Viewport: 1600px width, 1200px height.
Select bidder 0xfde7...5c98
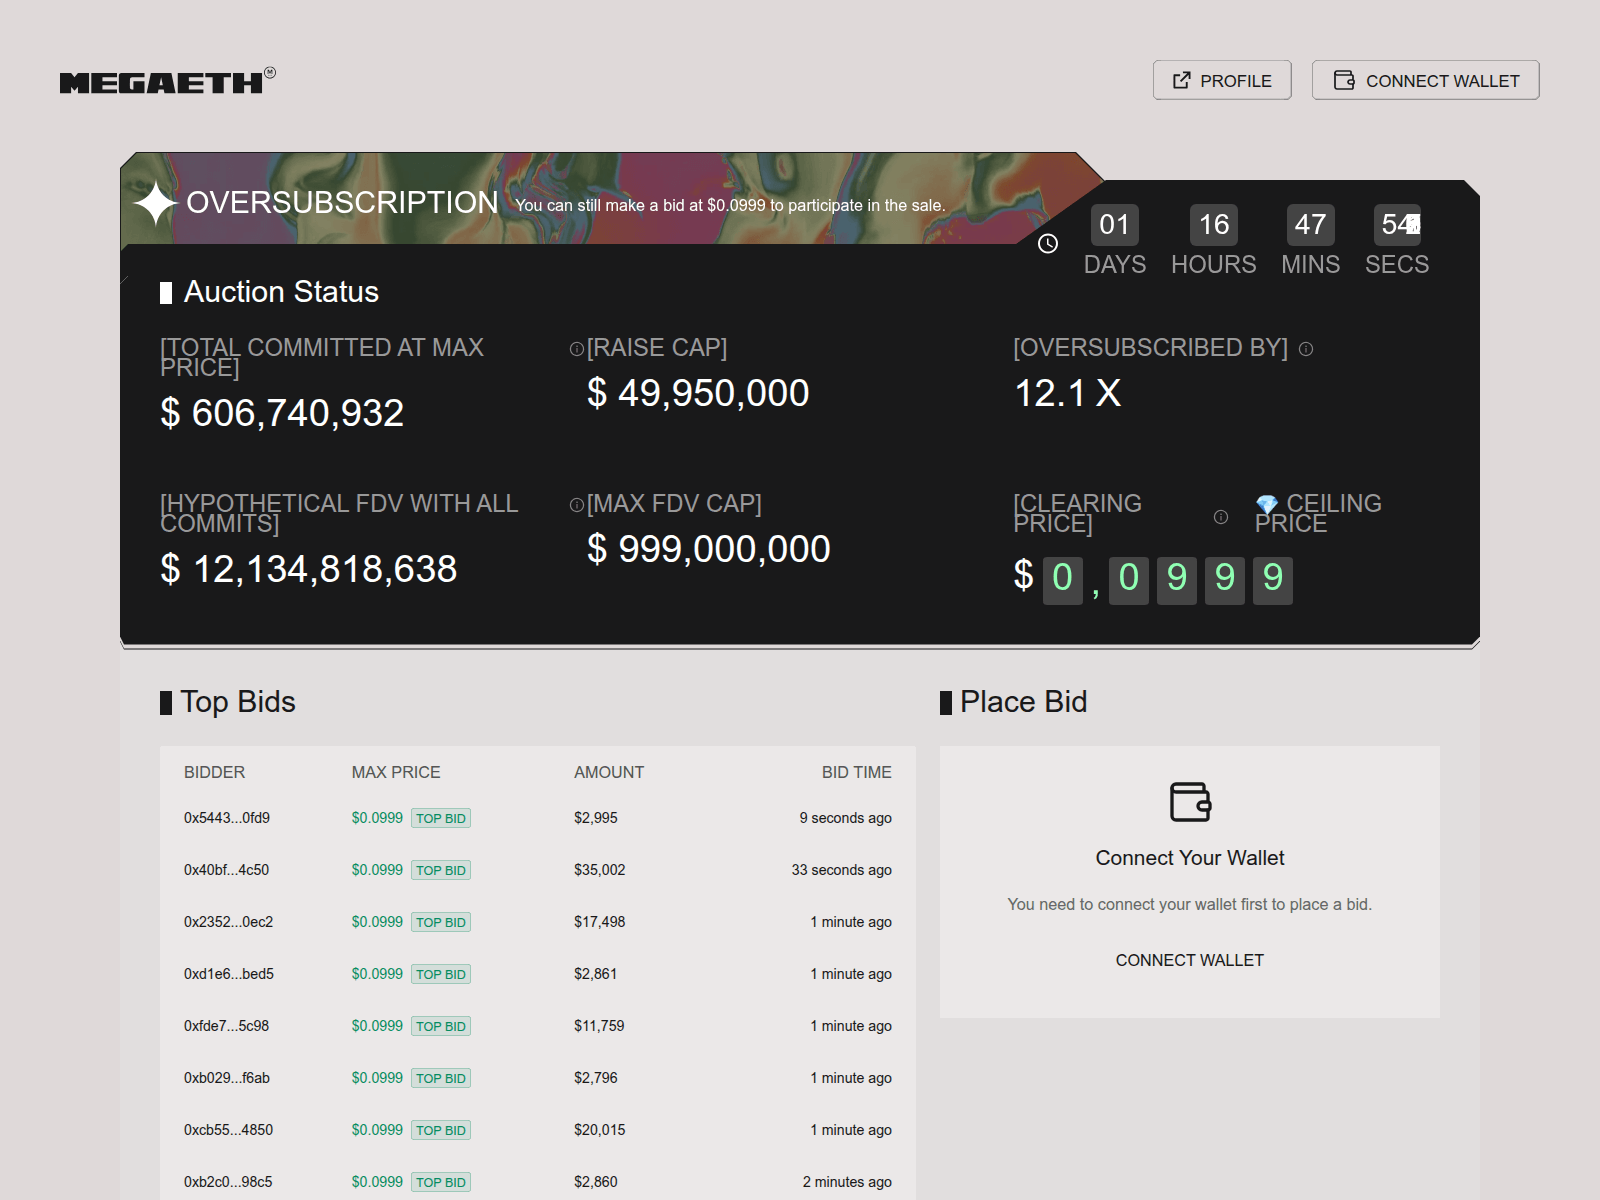pyautogui.click(x=226, y=1026)
